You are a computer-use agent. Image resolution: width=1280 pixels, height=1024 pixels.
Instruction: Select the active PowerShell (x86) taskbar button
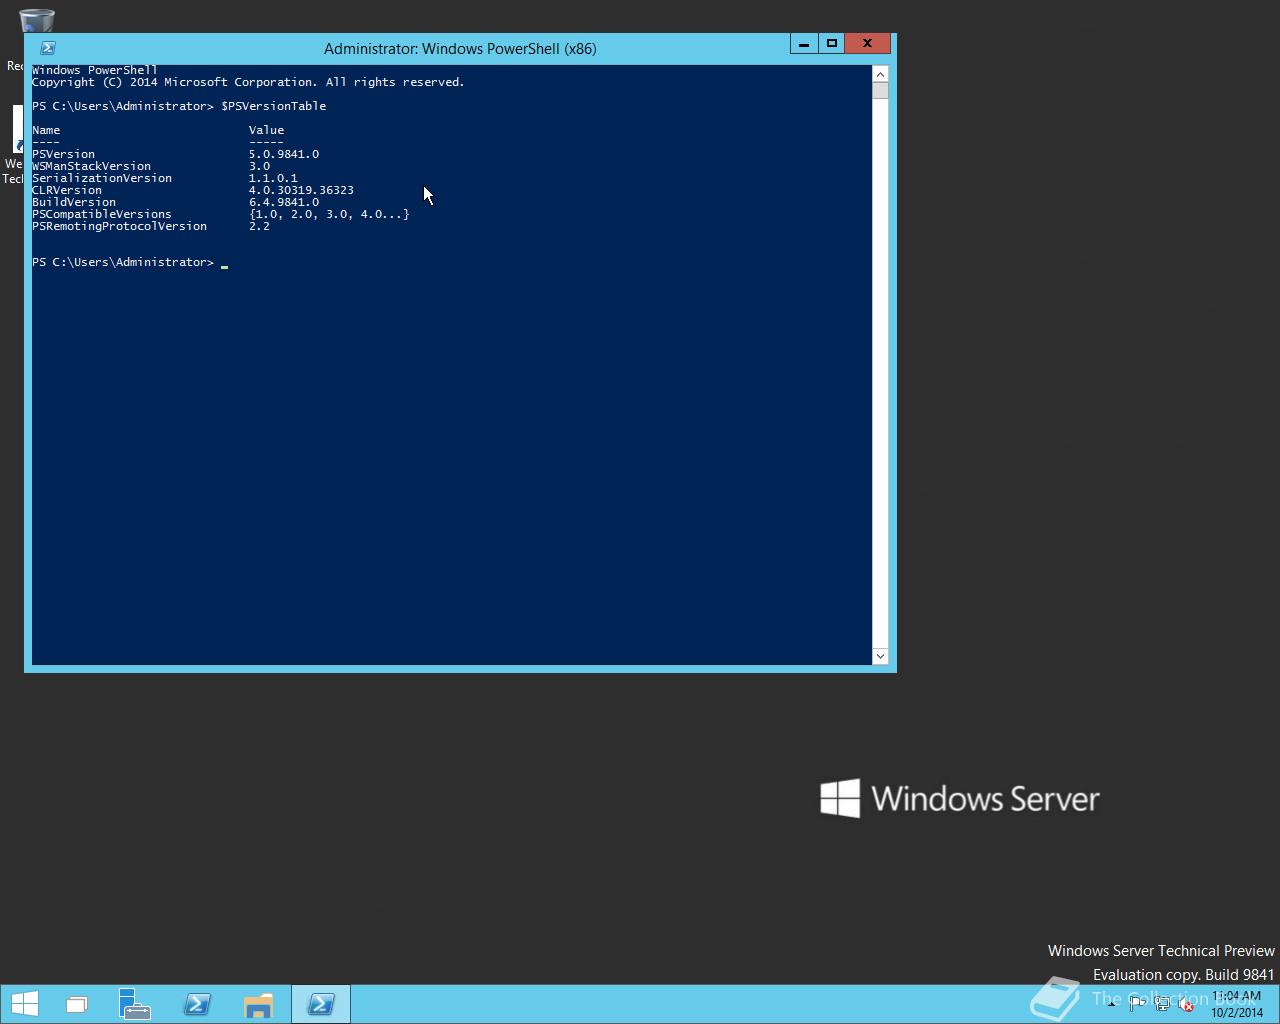coord(321,1004)
